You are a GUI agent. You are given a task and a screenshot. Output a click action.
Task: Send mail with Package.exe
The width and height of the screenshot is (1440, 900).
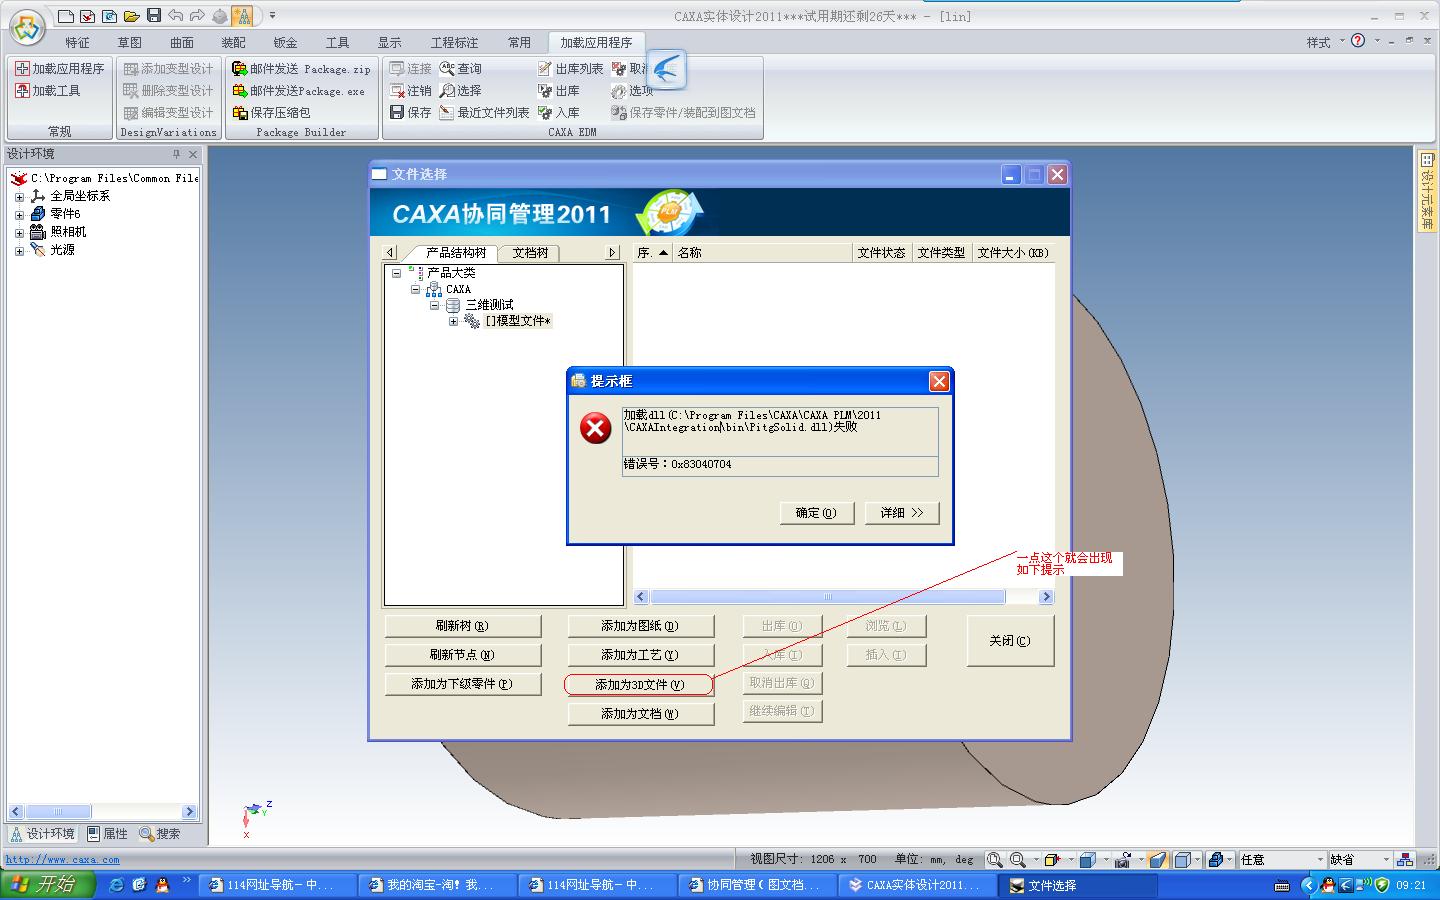(x=299, y=91)
